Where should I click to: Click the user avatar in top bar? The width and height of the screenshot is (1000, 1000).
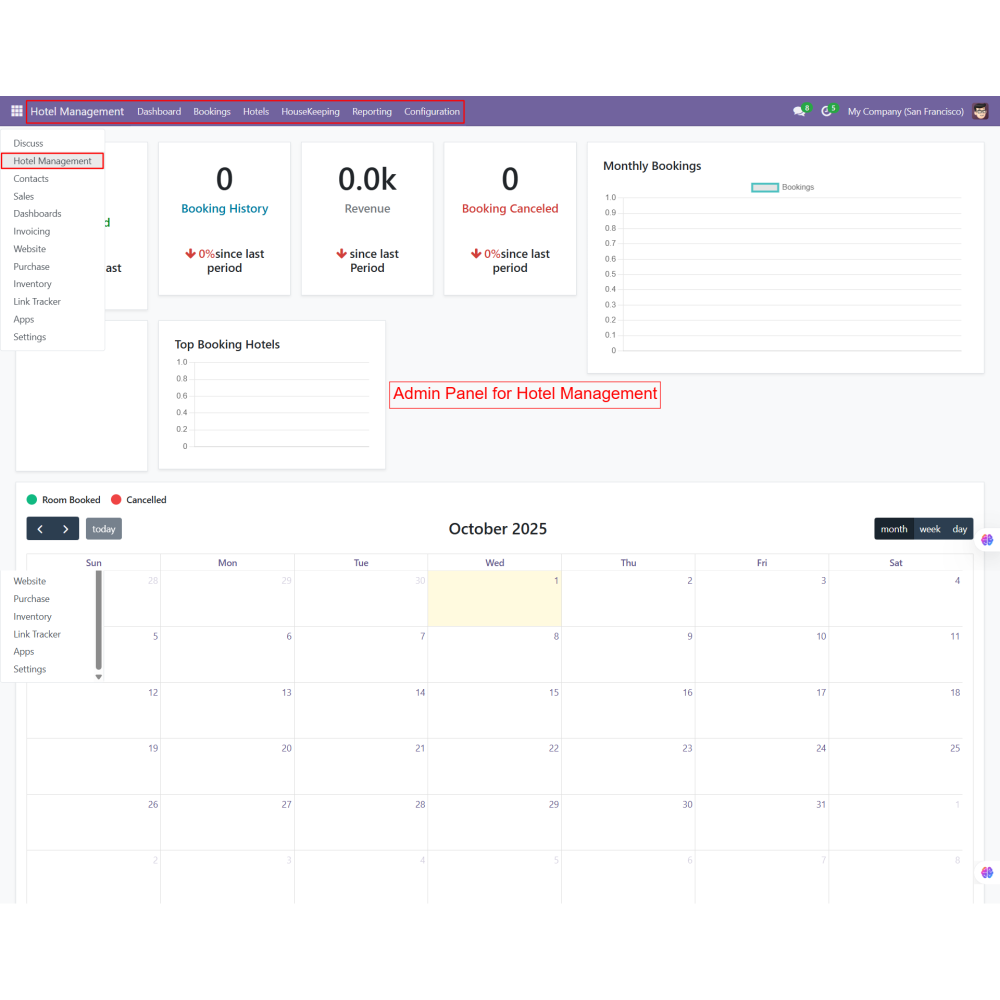pyautogui.click(x=980, y=112)
